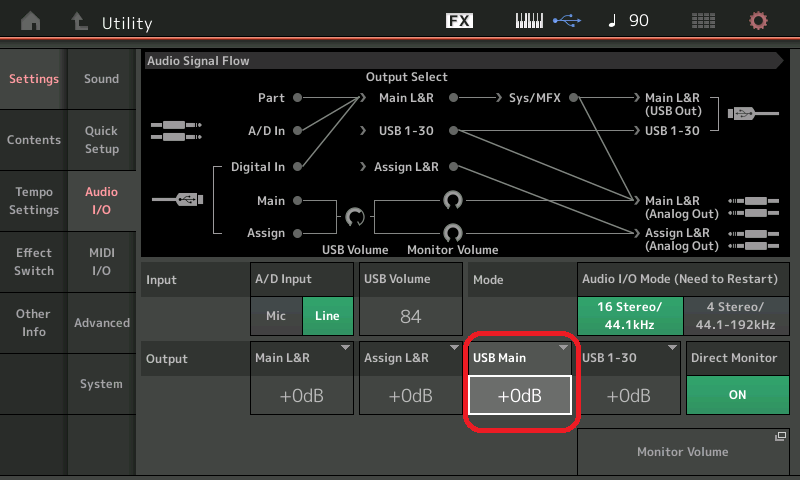The height and width of the screenshot is (480, 800).
Task: Open the grid live set icon
Action: coord(703,21)
